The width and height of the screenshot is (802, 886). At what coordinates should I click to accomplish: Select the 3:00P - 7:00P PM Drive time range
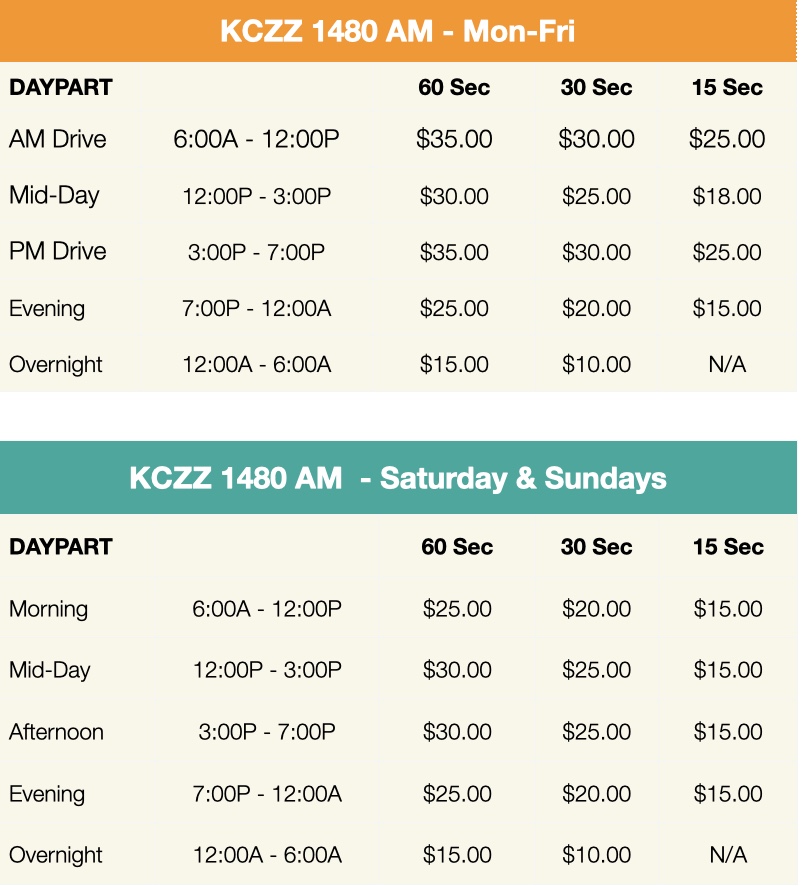click(256, 252)
